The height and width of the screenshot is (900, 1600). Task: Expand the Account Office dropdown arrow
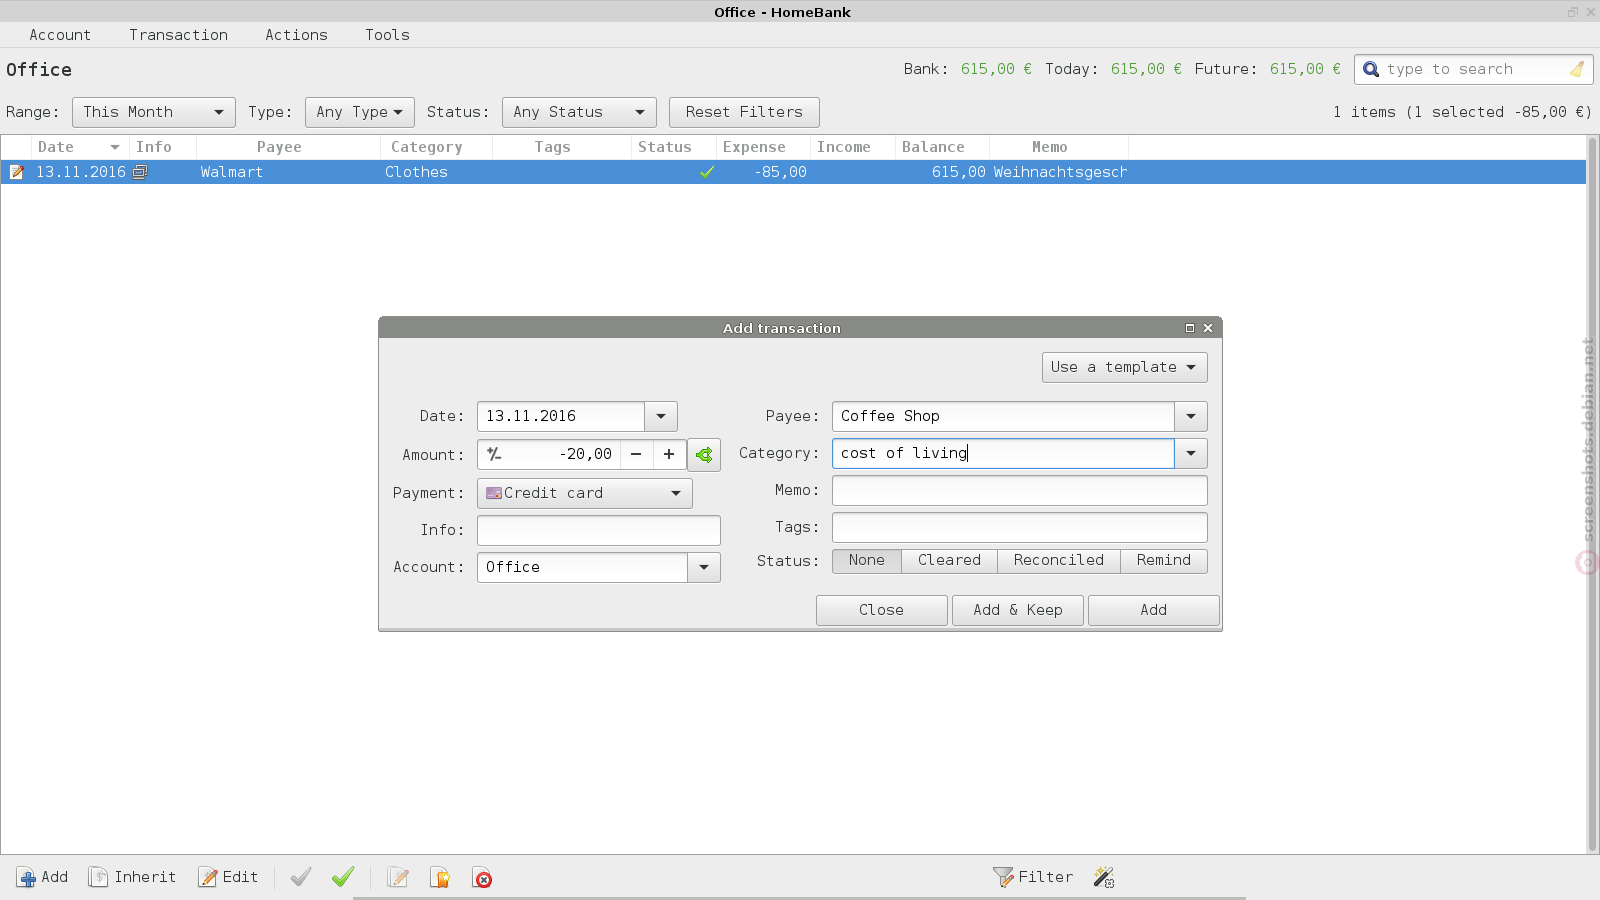[704, 567]
